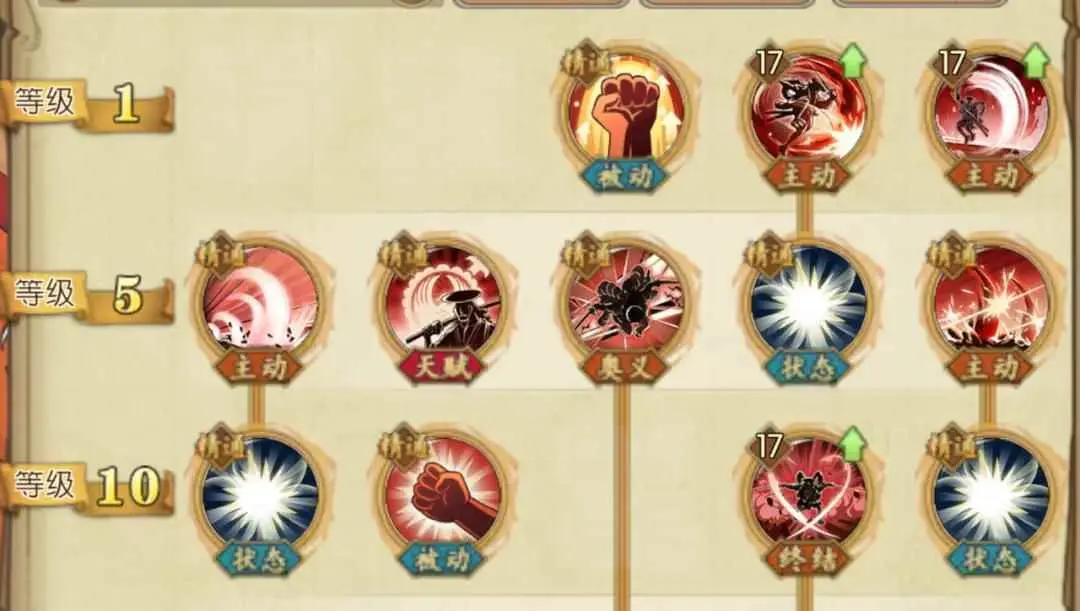Tap the 天赋 label under the talent skill
This screenshot has width=1080, height=611.
point(442,369)
